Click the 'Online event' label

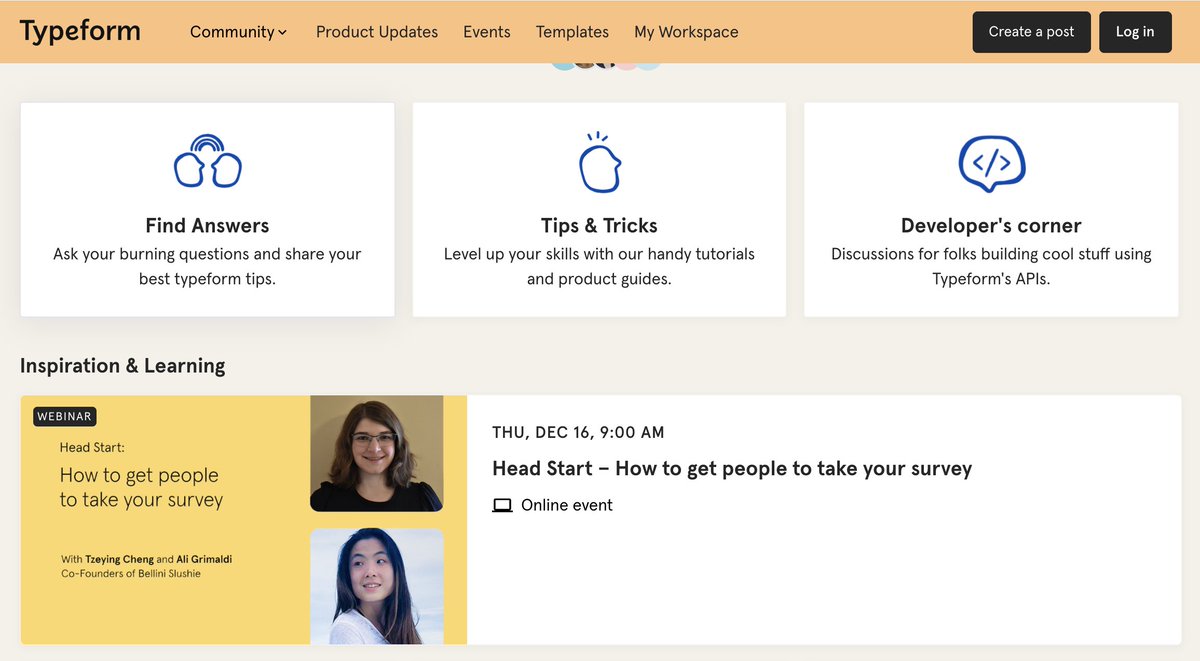[x=567, y=506]
